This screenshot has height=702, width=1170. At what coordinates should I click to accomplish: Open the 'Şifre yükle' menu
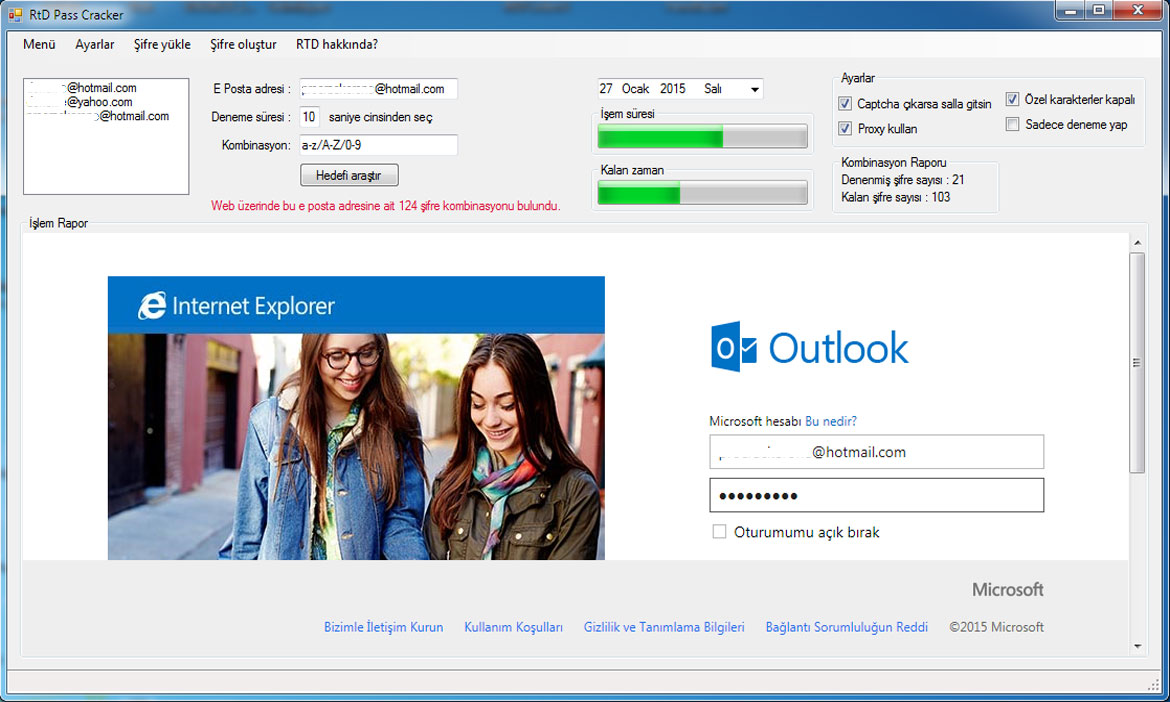pyautogui.click(x=162, y=45)
